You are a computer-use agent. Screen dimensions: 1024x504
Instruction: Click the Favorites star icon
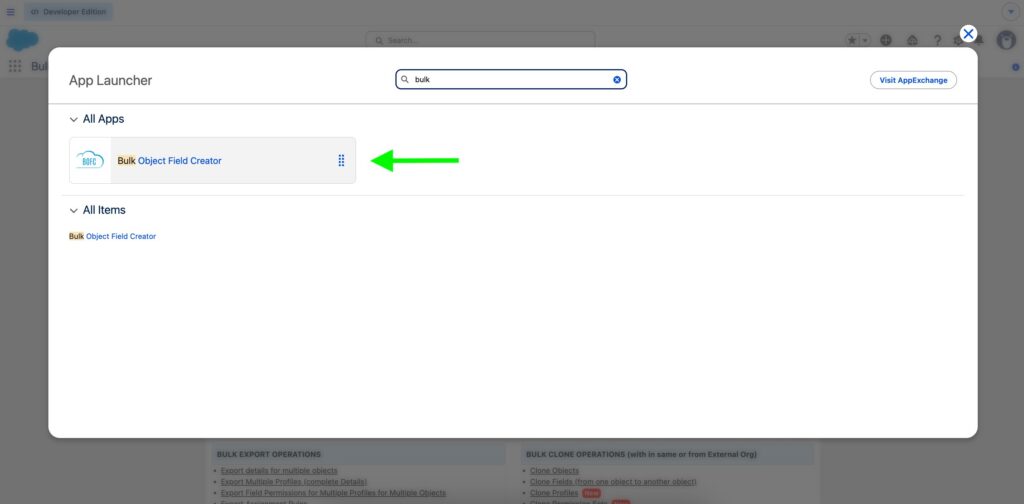[852, 40]
